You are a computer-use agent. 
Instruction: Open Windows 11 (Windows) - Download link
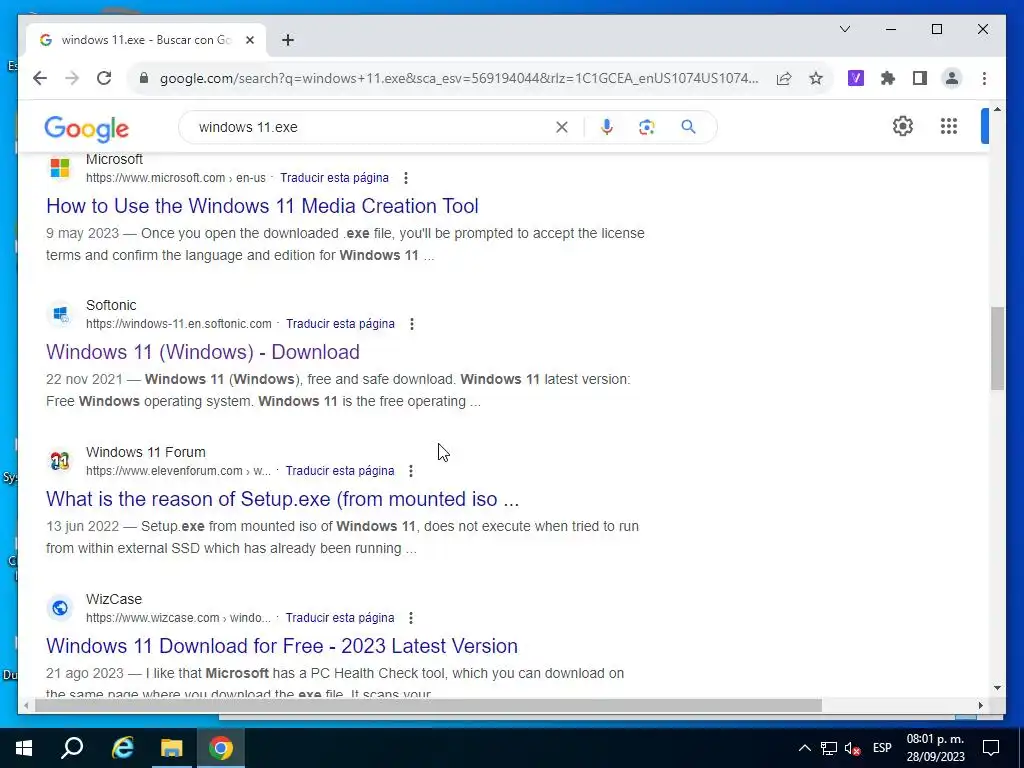tap(202, 352)
